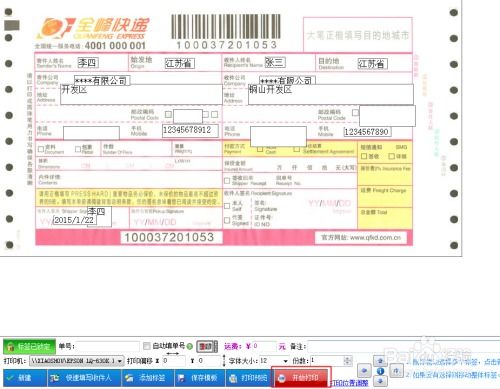Click the empty recipient postal code label box
This screenshot has height=389, width=500.
click(387, 116)
